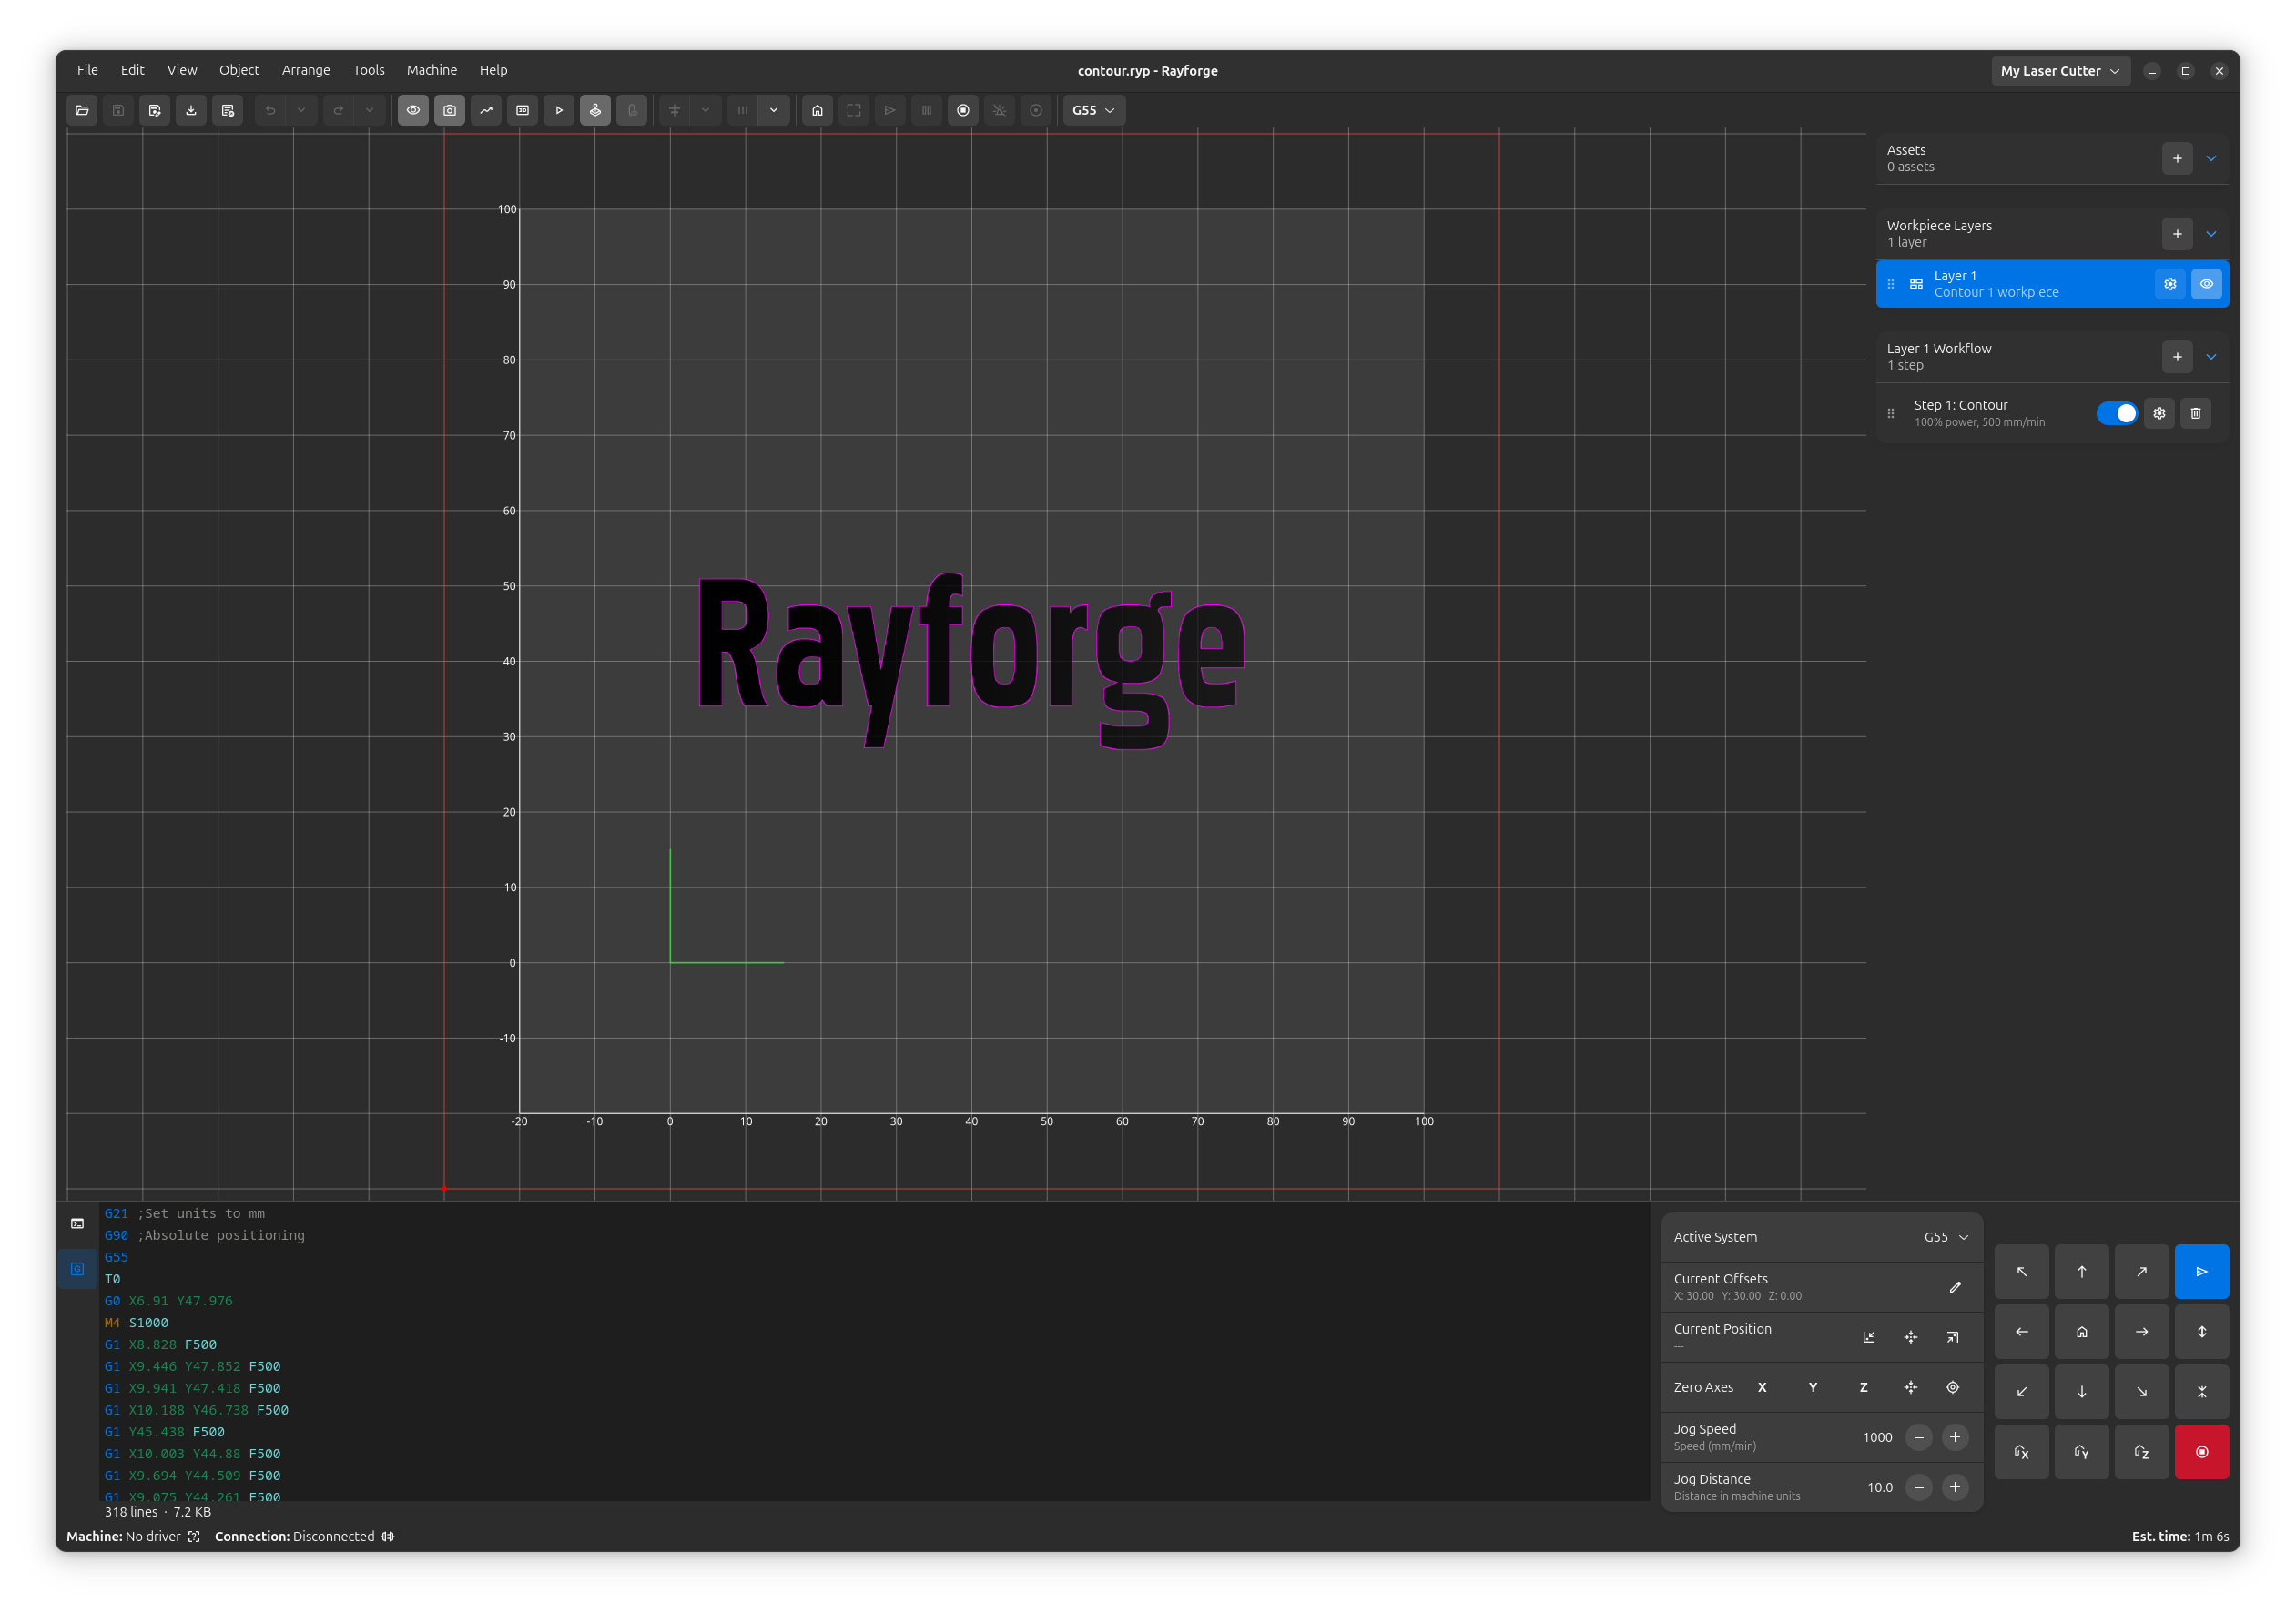2296x1613 pixels.
Task: Show travel moves using the toolbar icon
Action: [x=486, y=110]
